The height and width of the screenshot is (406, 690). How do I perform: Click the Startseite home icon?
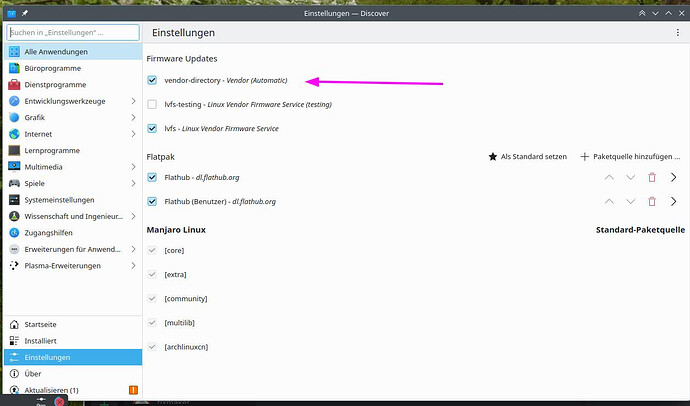(x=14, y=325)
